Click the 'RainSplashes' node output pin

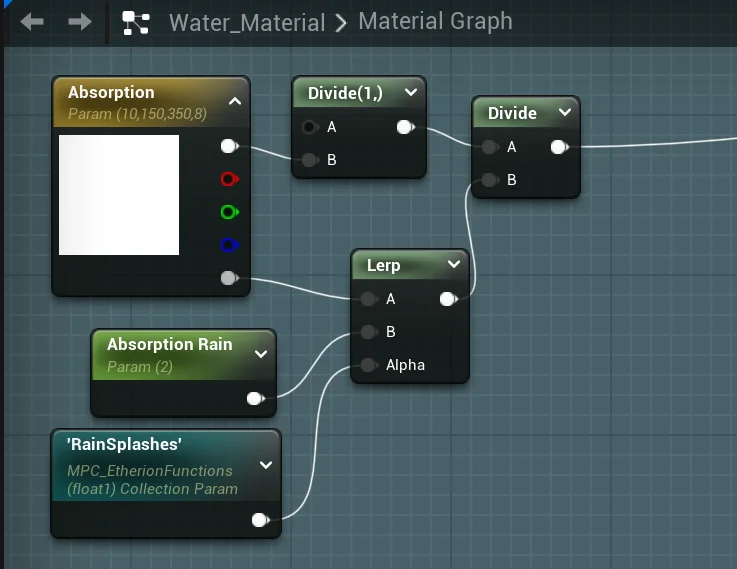pos(260,519)
